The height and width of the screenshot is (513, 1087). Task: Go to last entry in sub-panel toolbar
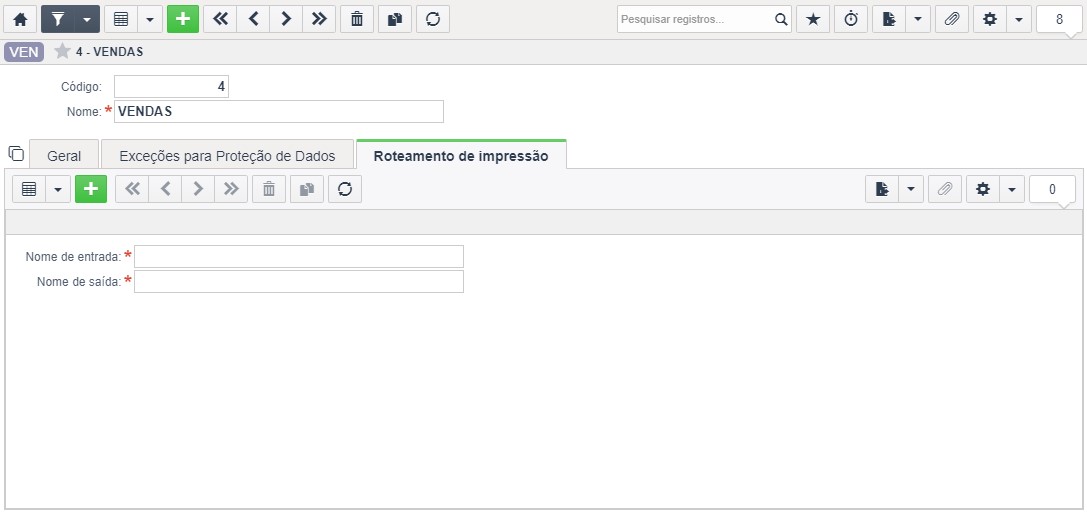231,189
